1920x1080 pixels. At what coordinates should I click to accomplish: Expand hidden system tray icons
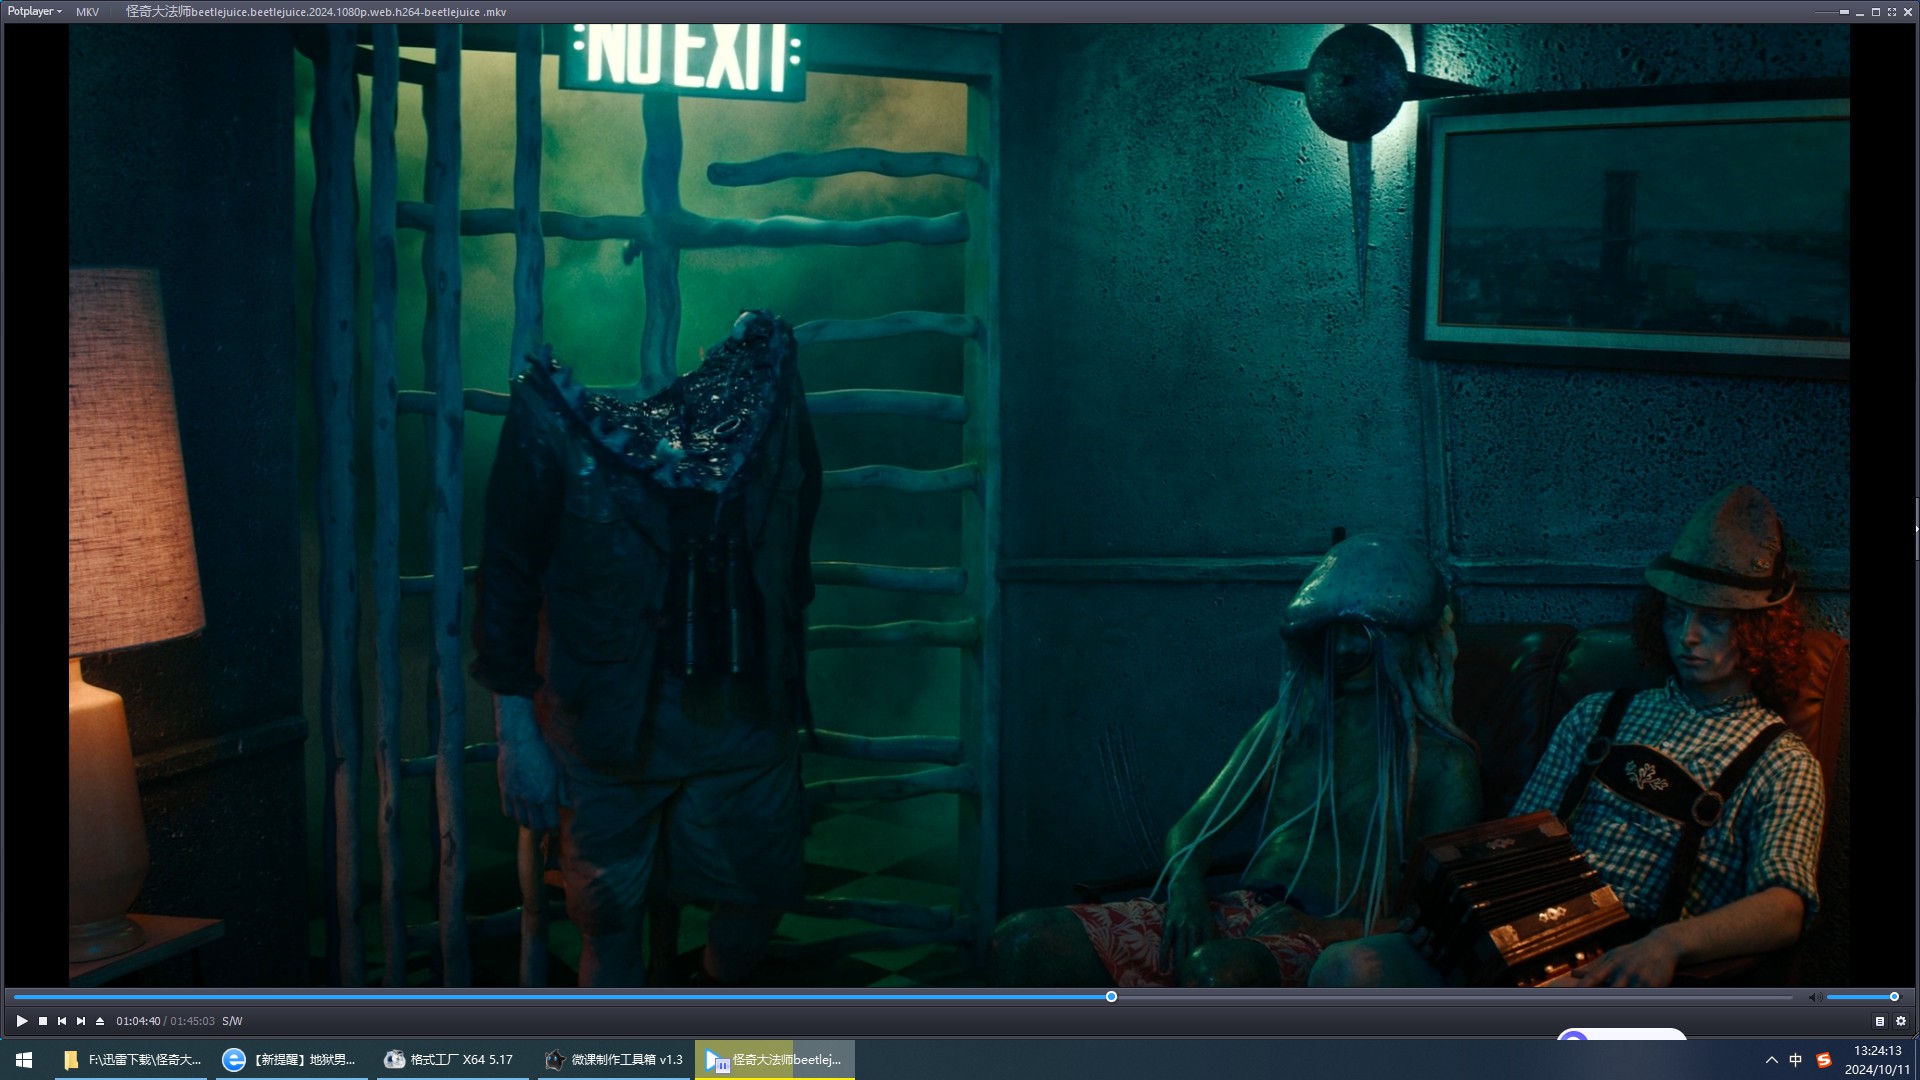tap(1771, 1060)
